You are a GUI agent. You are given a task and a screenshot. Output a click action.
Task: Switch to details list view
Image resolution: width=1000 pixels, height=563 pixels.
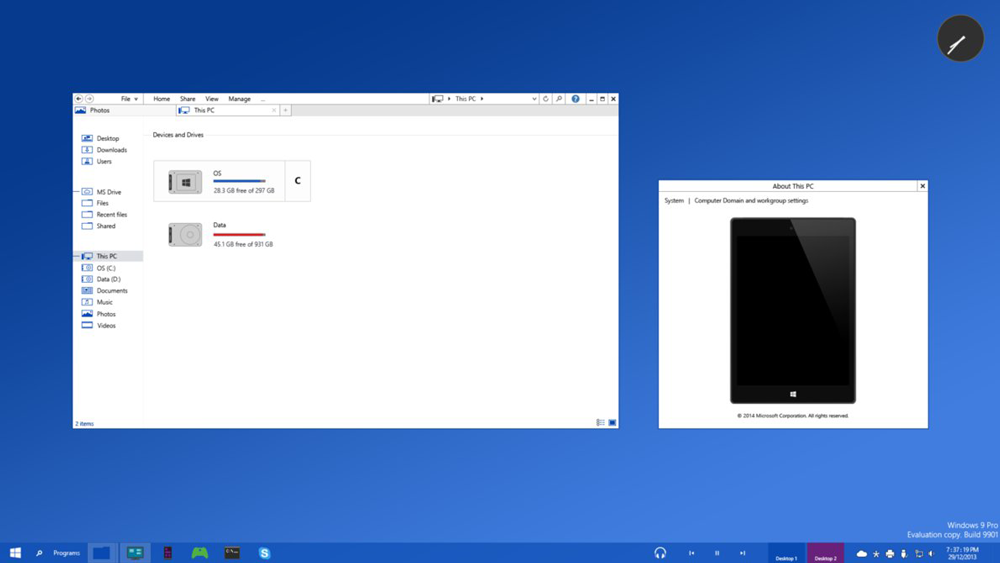pyautogui.click(x=600, y=422)
